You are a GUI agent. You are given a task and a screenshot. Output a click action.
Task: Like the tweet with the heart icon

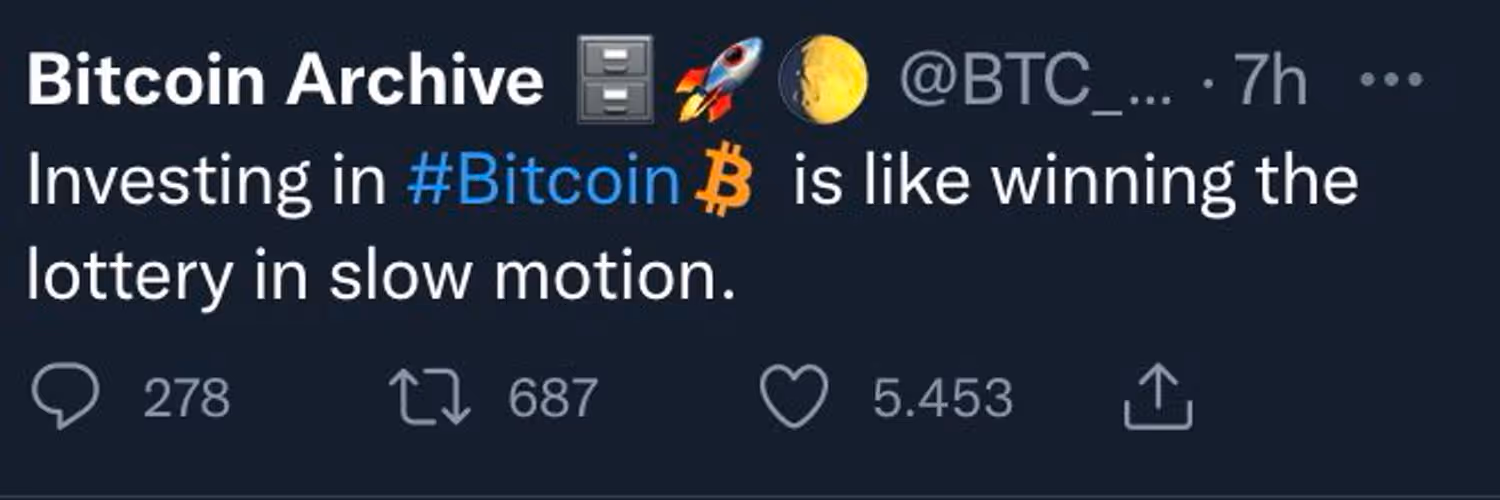[794, 398]
